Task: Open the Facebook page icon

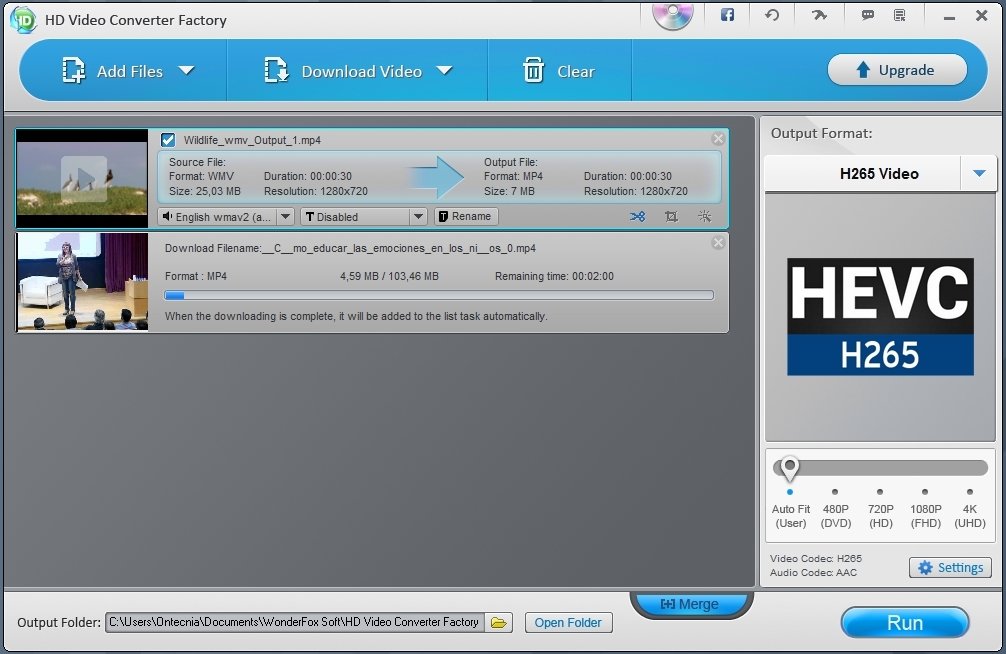Action: click(x=727, y=15)
